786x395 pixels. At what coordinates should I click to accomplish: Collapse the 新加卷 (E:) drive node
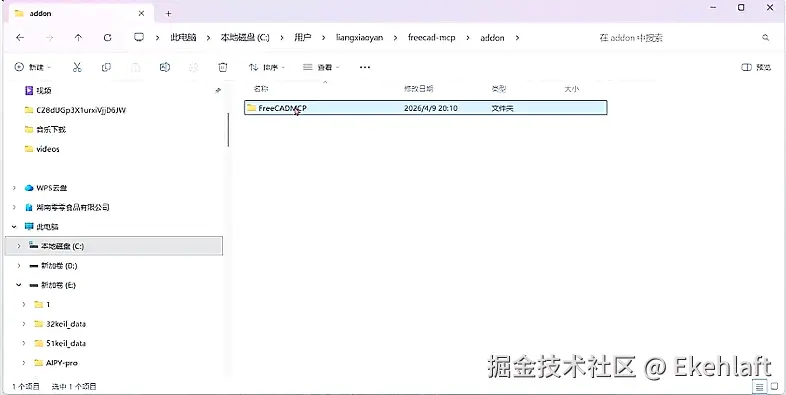[19, 285]
